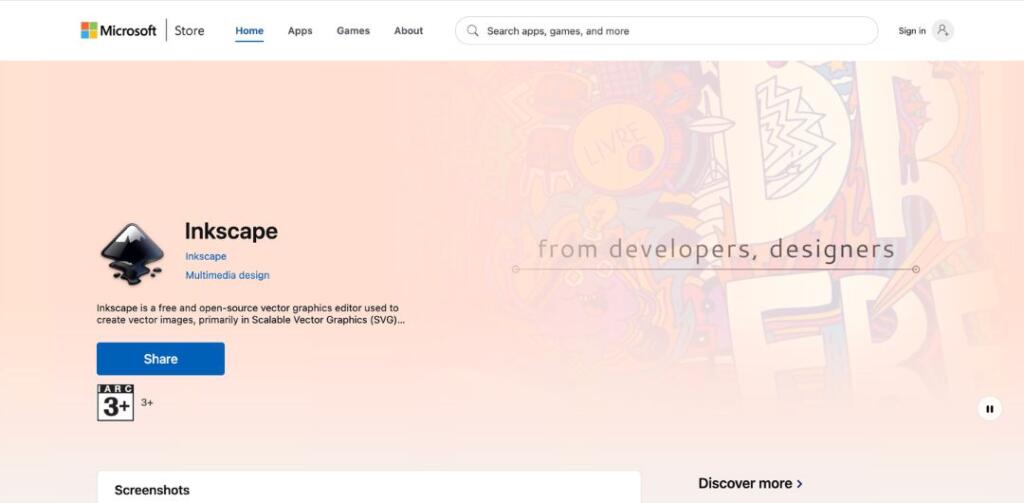Click the user avatar icon
Image resolution: width=1024 pixels, height=503 pixels.
pyautogui.click(x=942, y=31)
